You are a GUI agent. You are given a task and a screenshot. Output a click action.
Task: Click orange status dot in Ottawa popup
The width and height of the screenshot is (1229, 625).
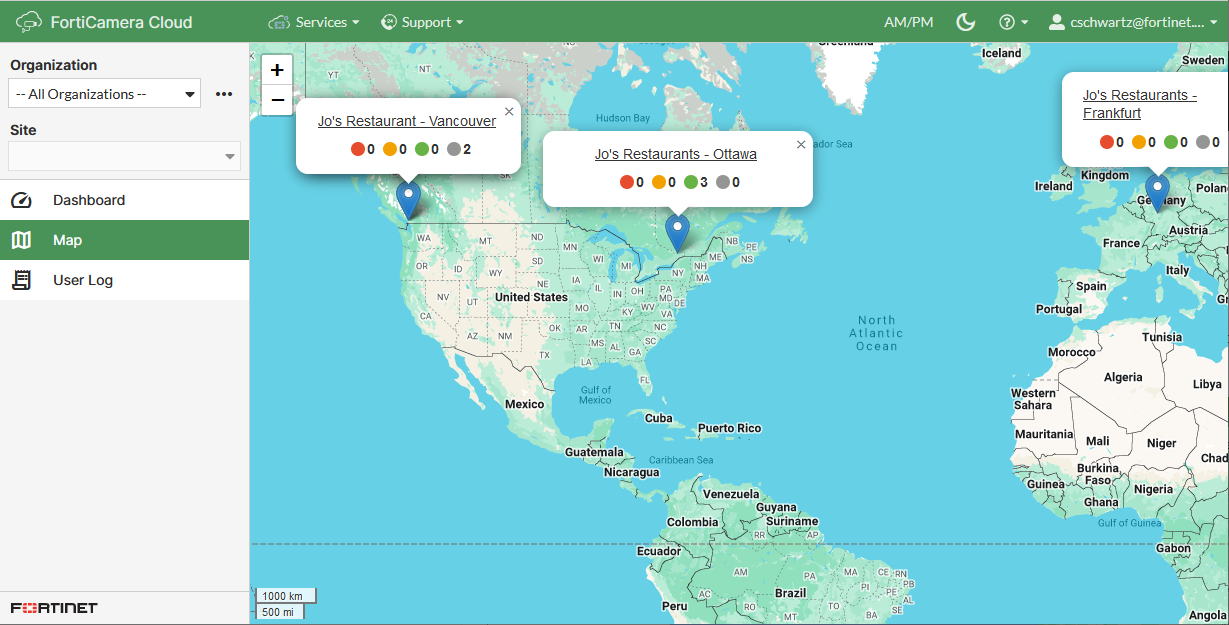tap(659, 182)
